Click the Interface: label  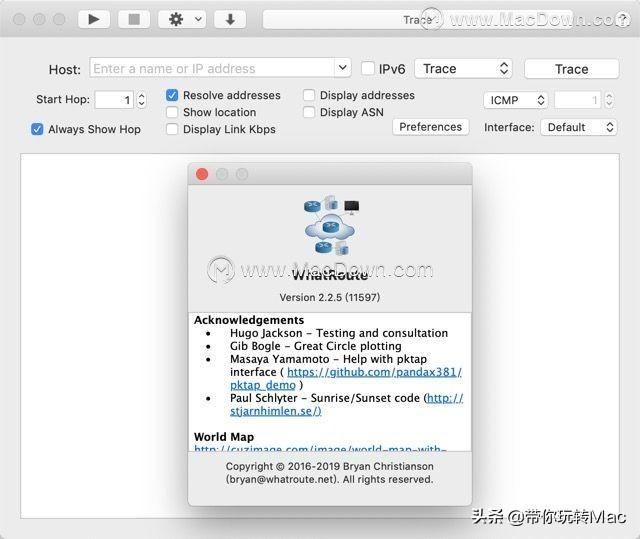coord(509,127)
